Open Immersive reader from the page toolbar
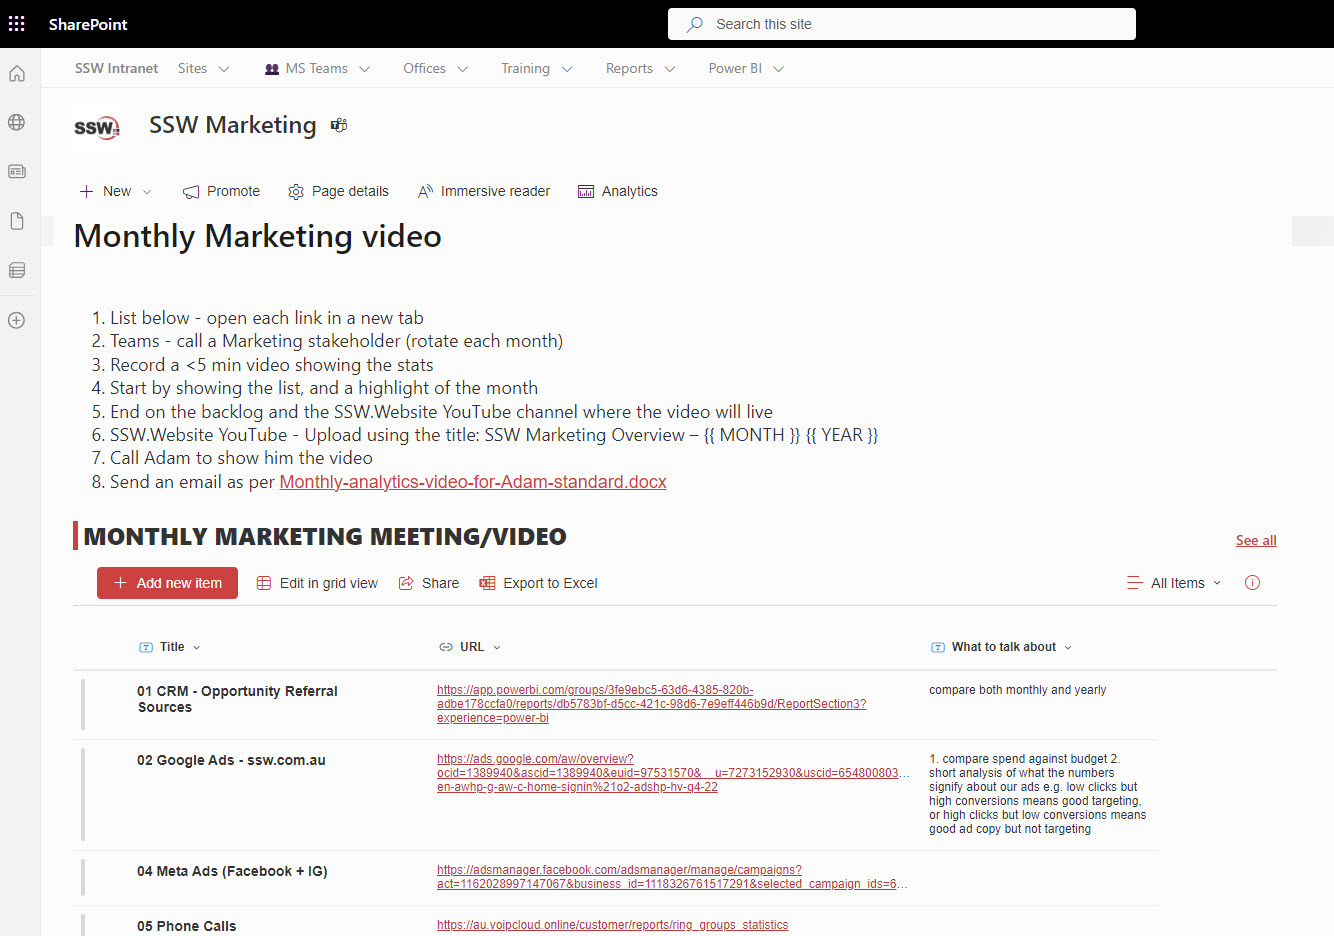The width and height of the screenshot is (1334, 936). pos(484,191)
